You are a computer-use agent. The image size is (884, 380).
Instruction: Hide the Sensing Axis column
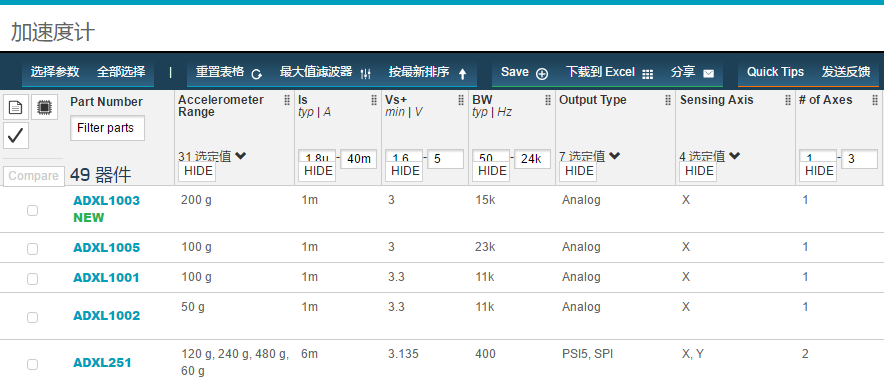click(699, 171)
